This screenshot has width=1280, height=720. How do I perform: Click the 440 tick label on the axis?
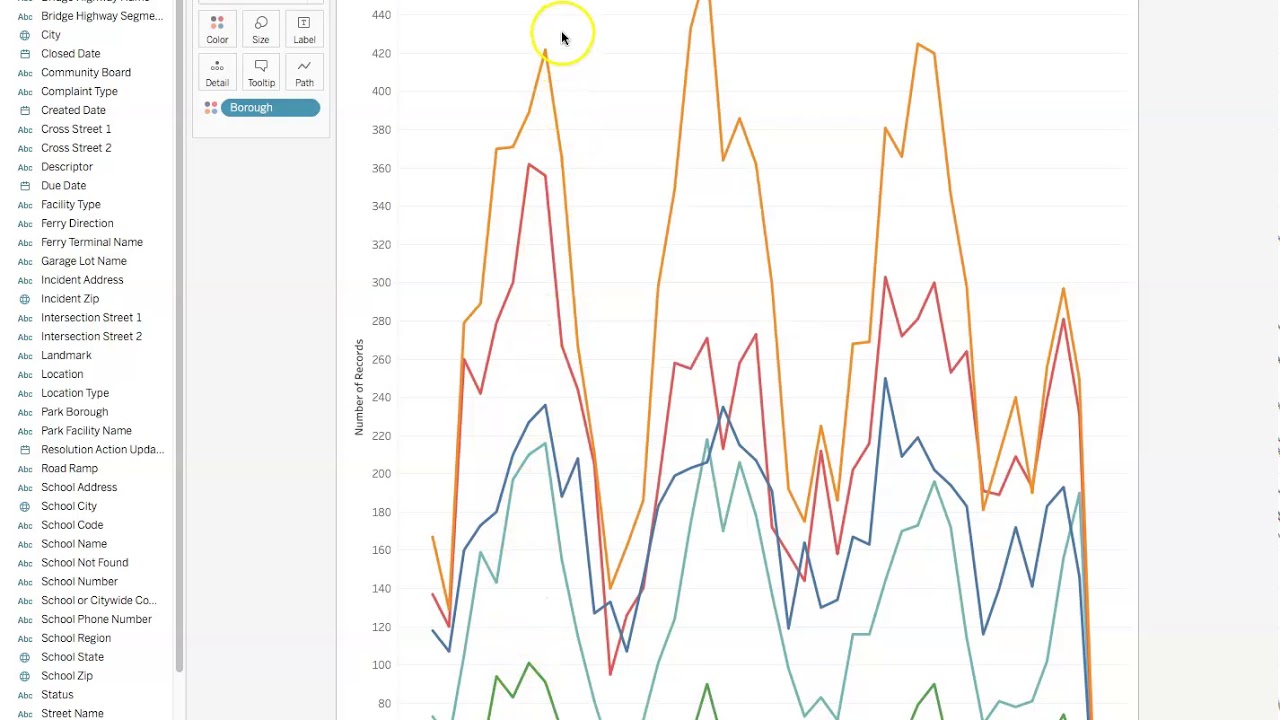click(x=381, y=15)
